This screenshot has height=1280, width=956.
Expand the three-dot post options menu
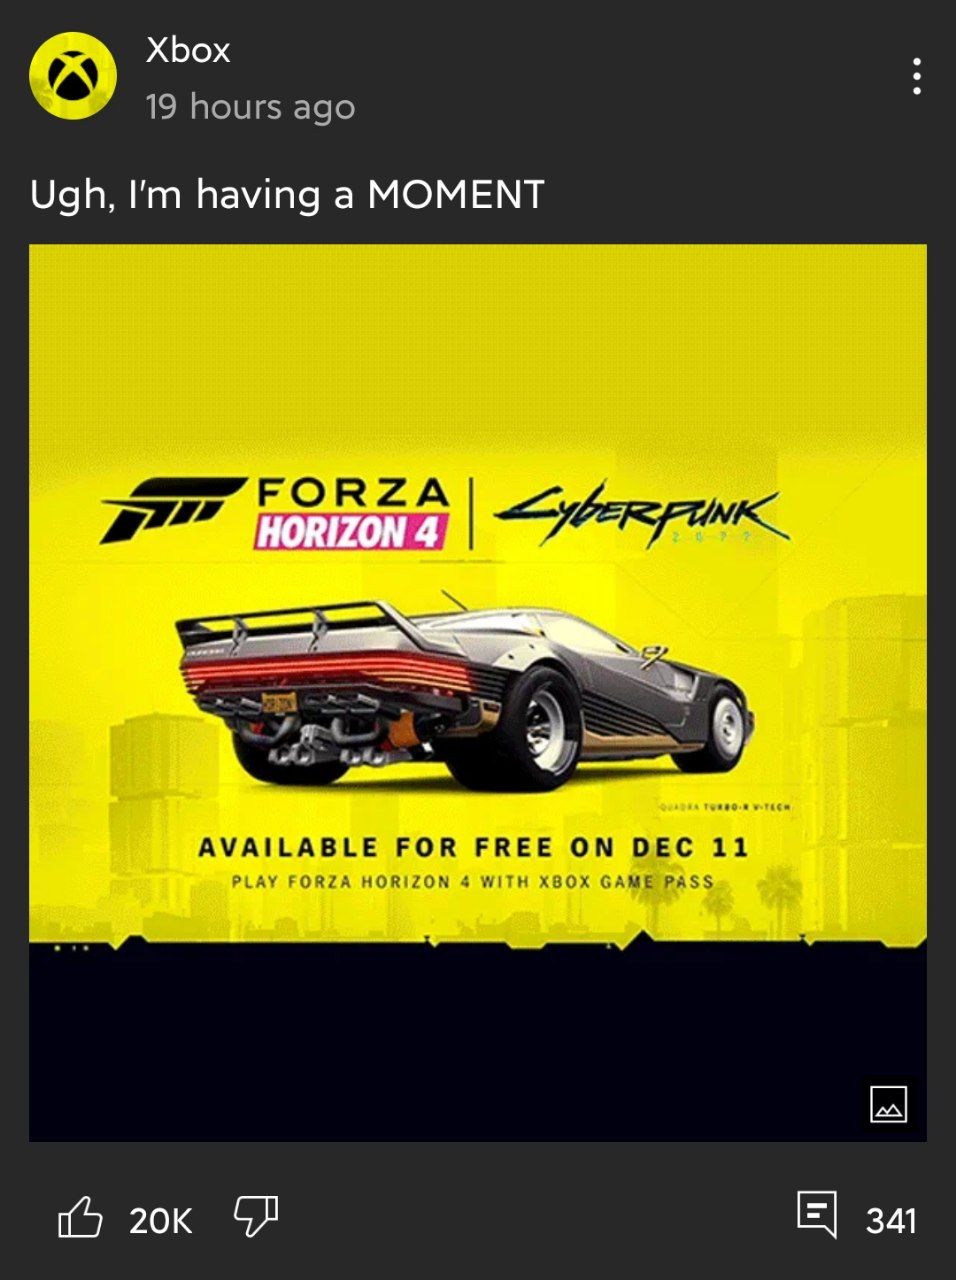[x=916, y=77]
